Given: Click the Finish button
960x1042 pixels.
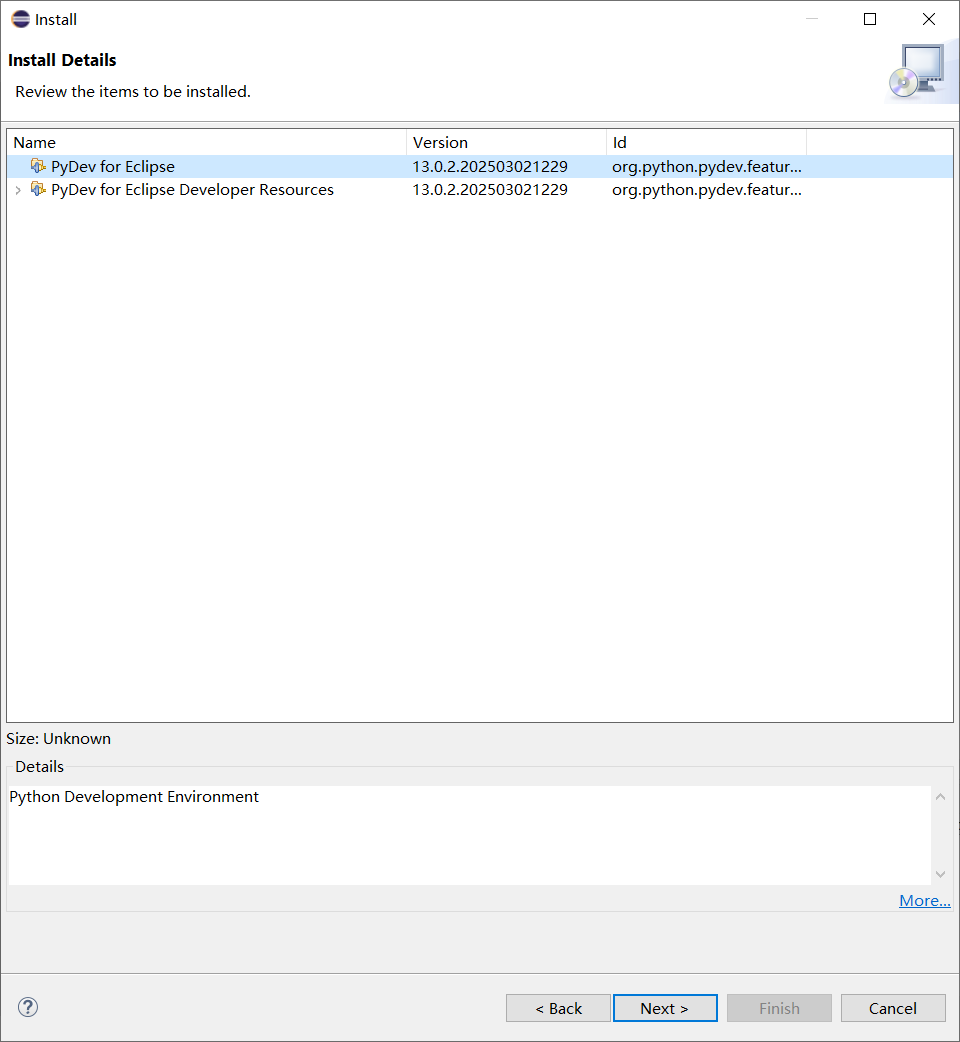Looking at the screenshot, I should click(779, 1008).
